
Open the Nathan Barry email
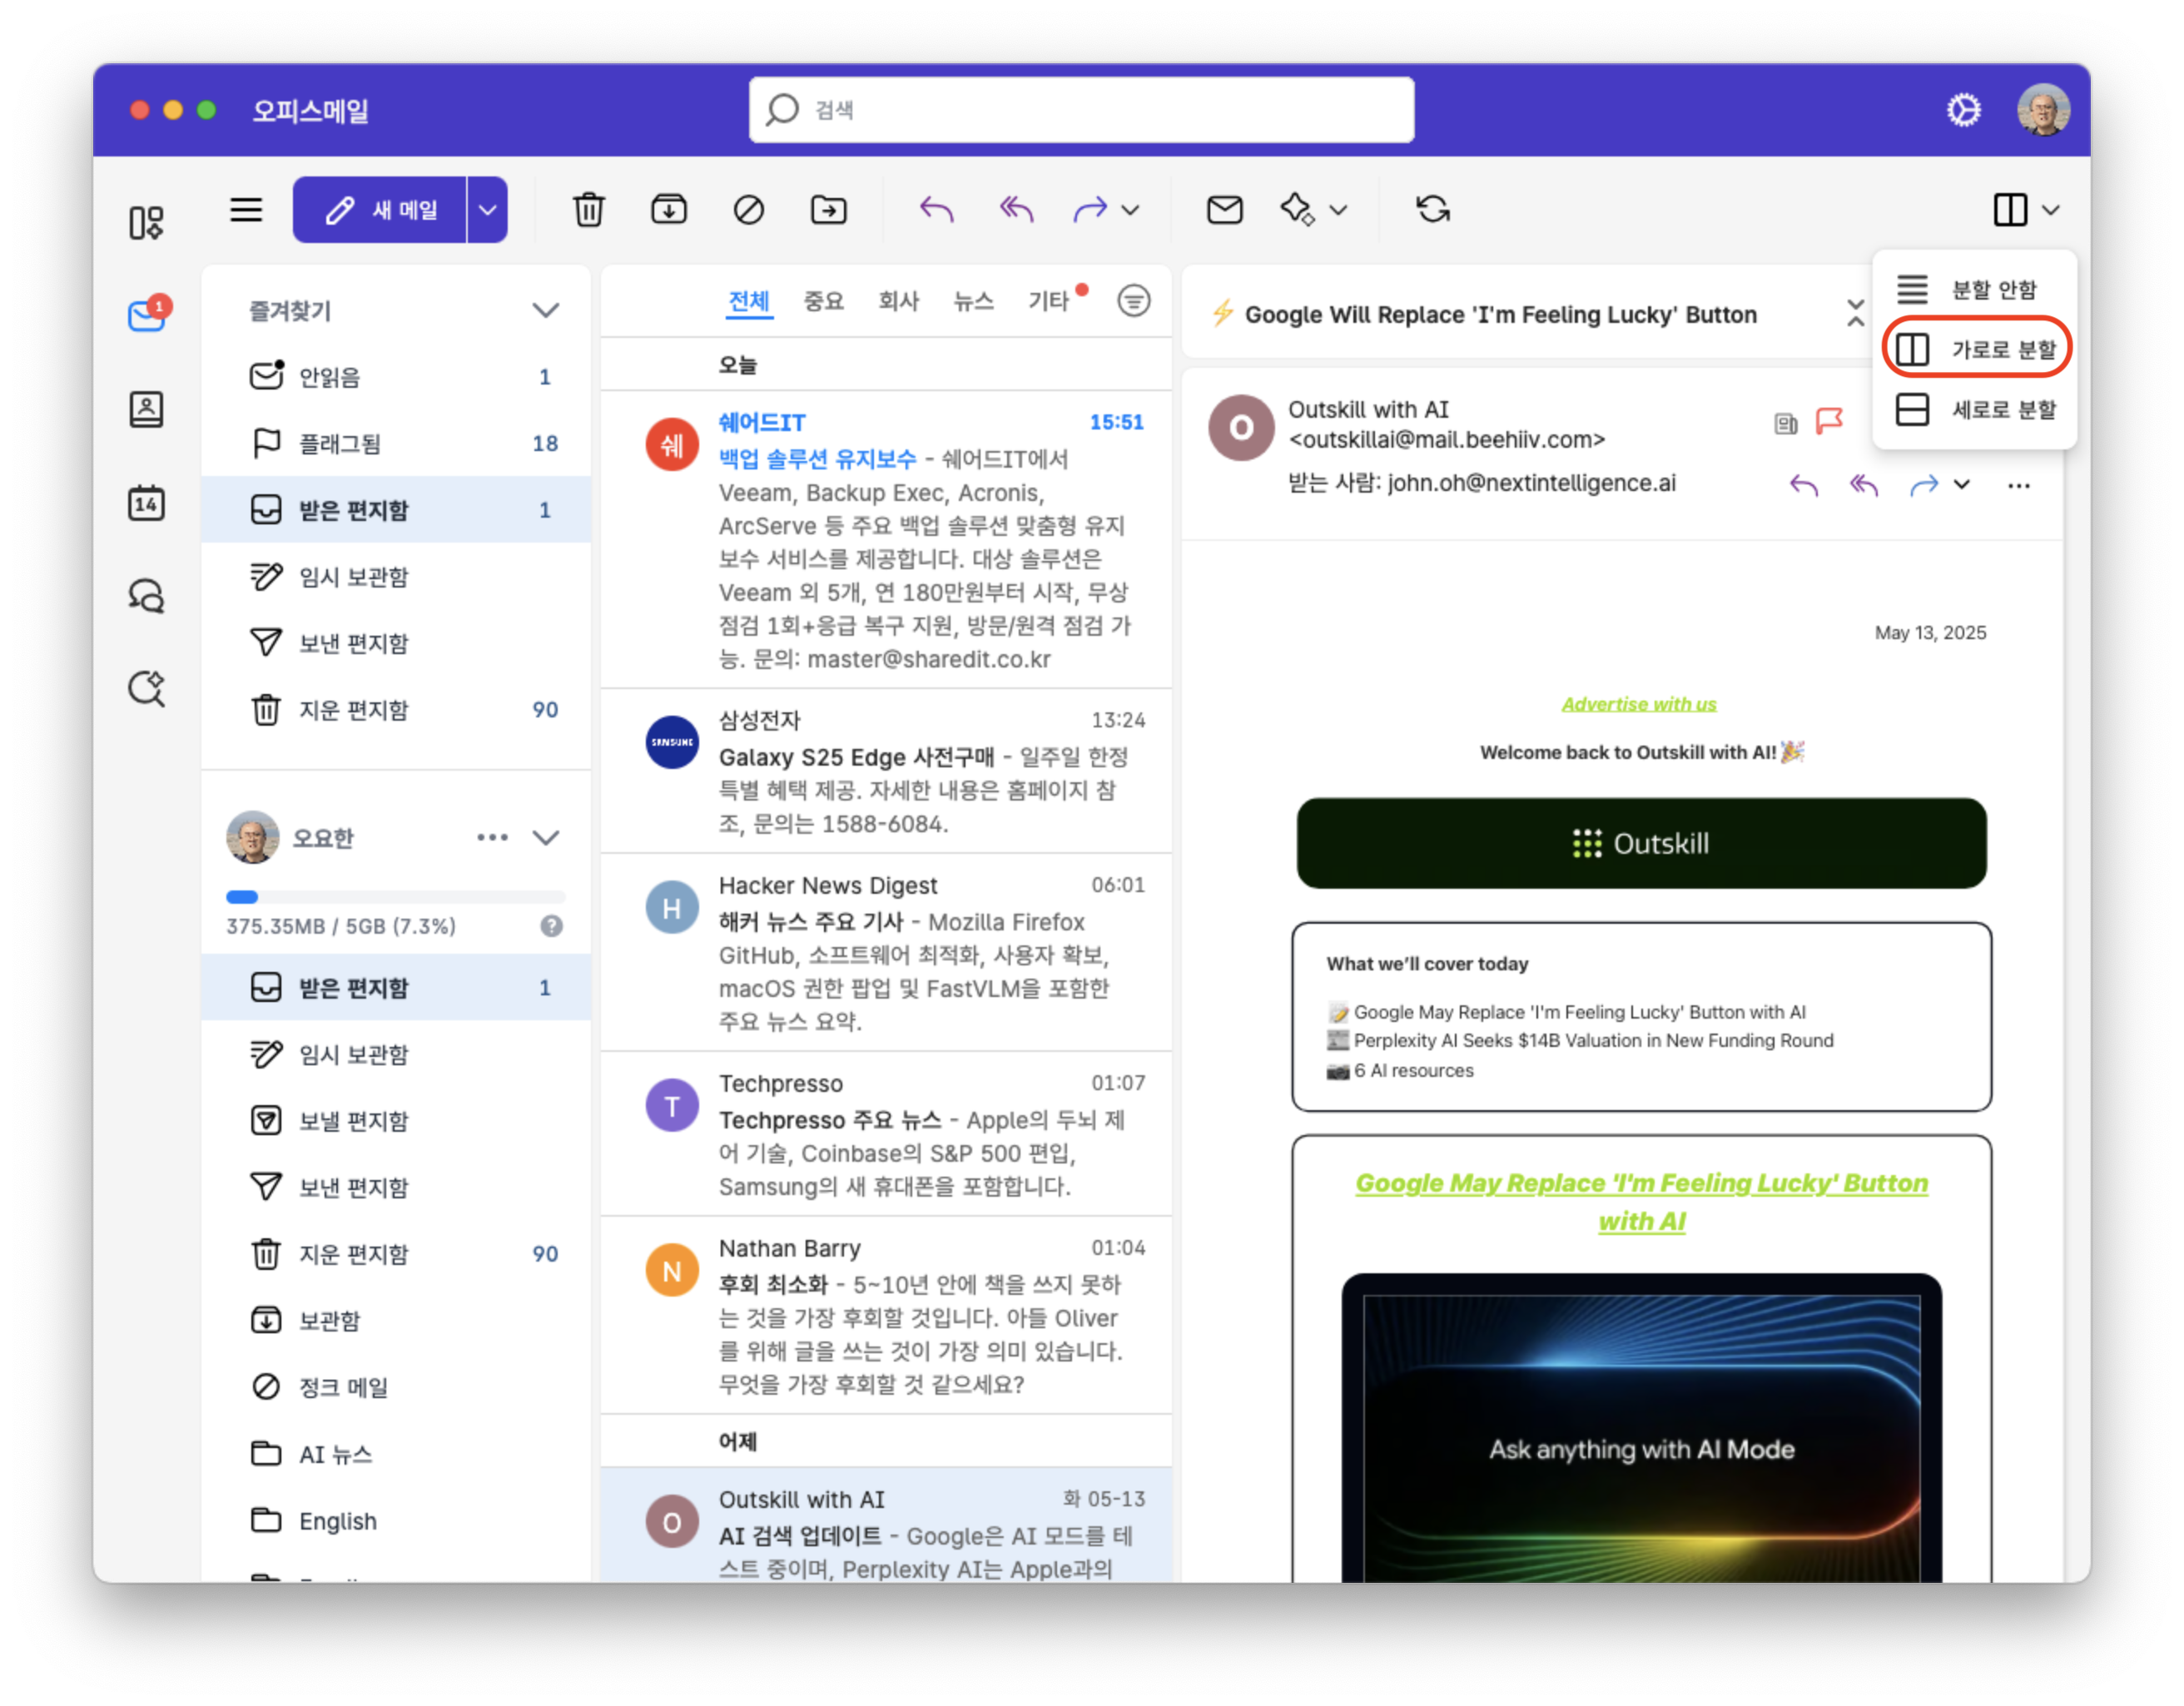tap(886, 1316)
